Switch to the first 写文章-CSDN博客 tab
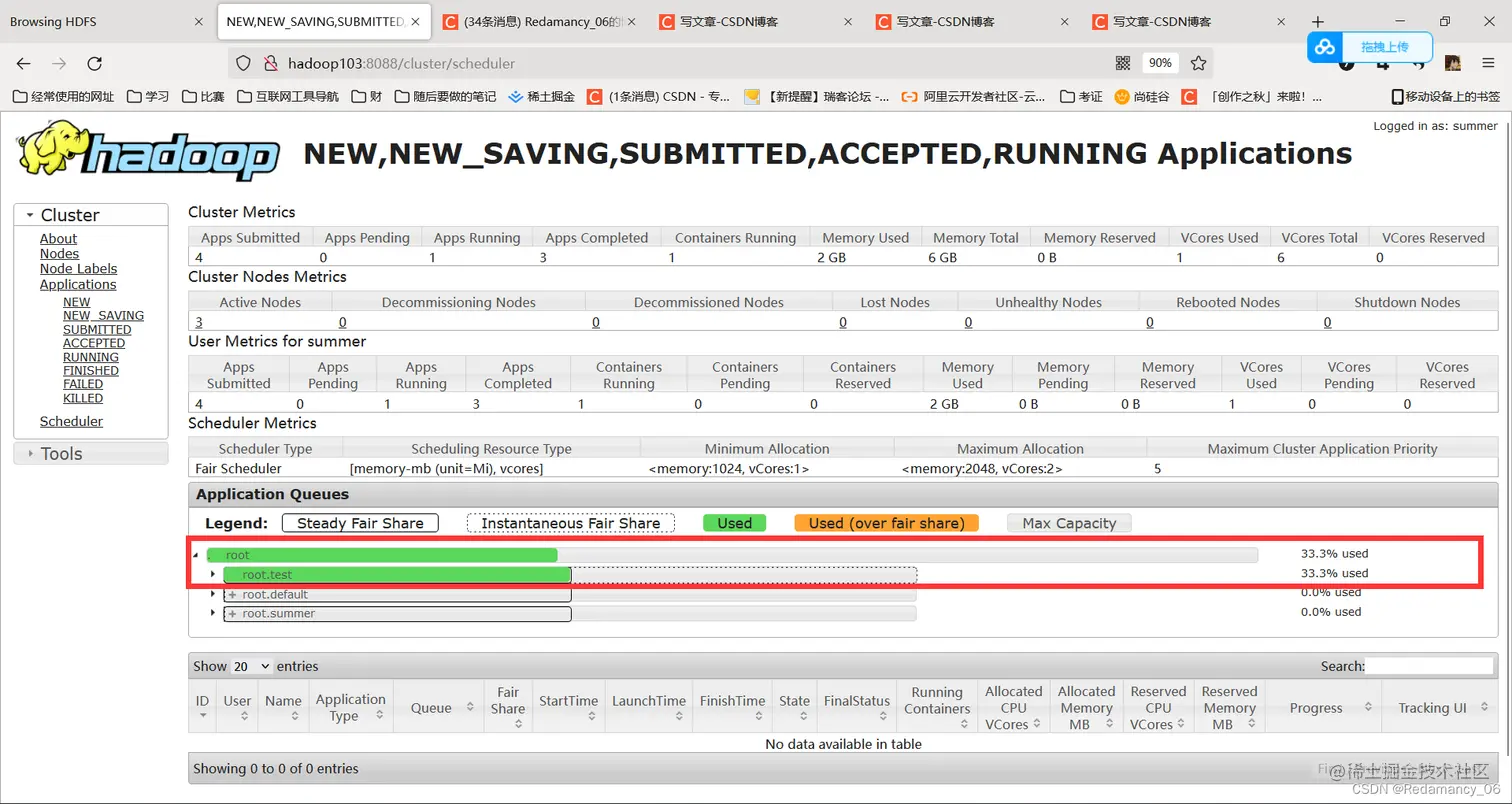 point(757,21)
